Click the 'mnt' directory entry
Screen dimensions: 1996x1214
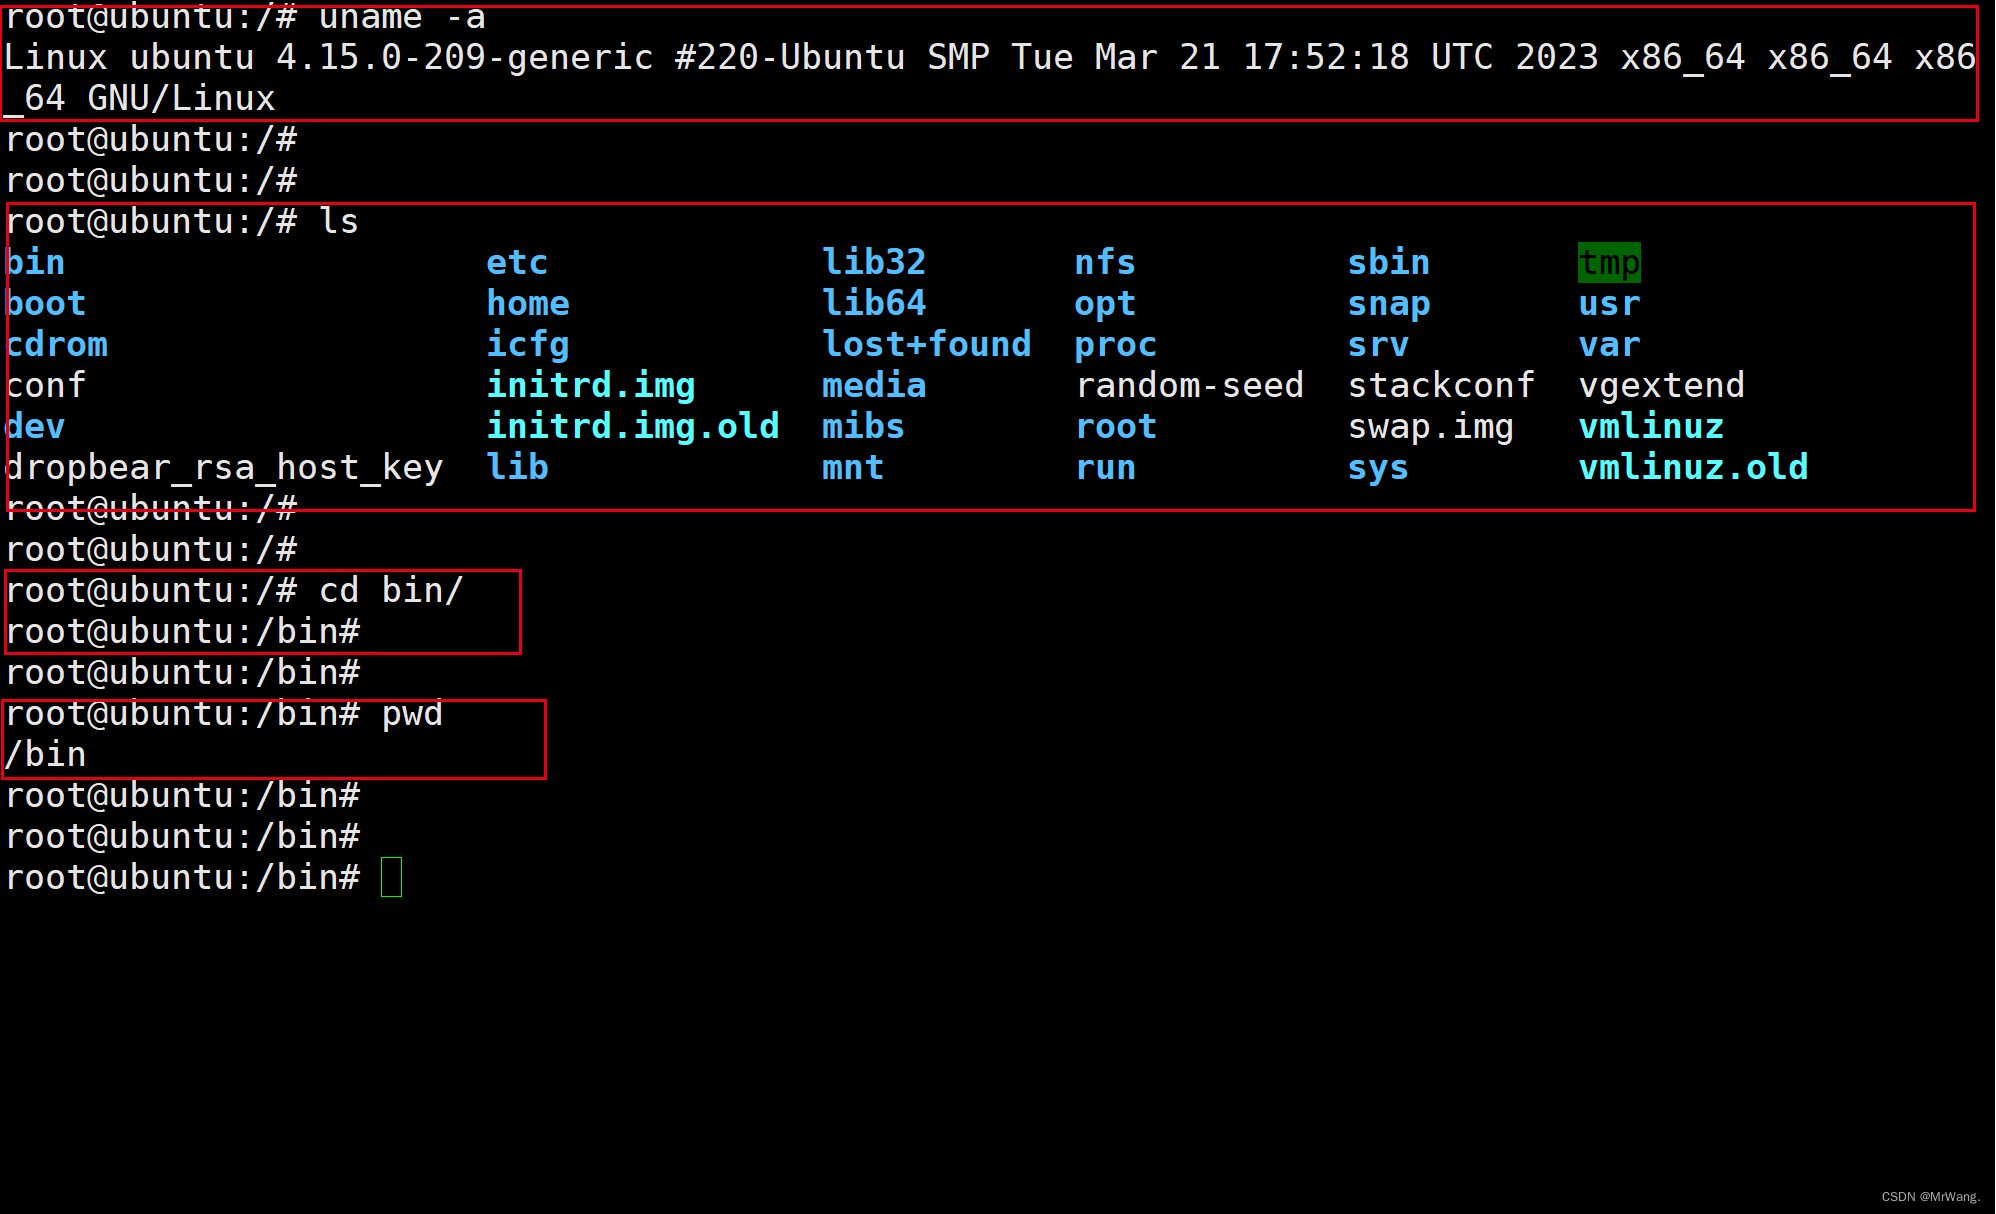click(853, 468)
